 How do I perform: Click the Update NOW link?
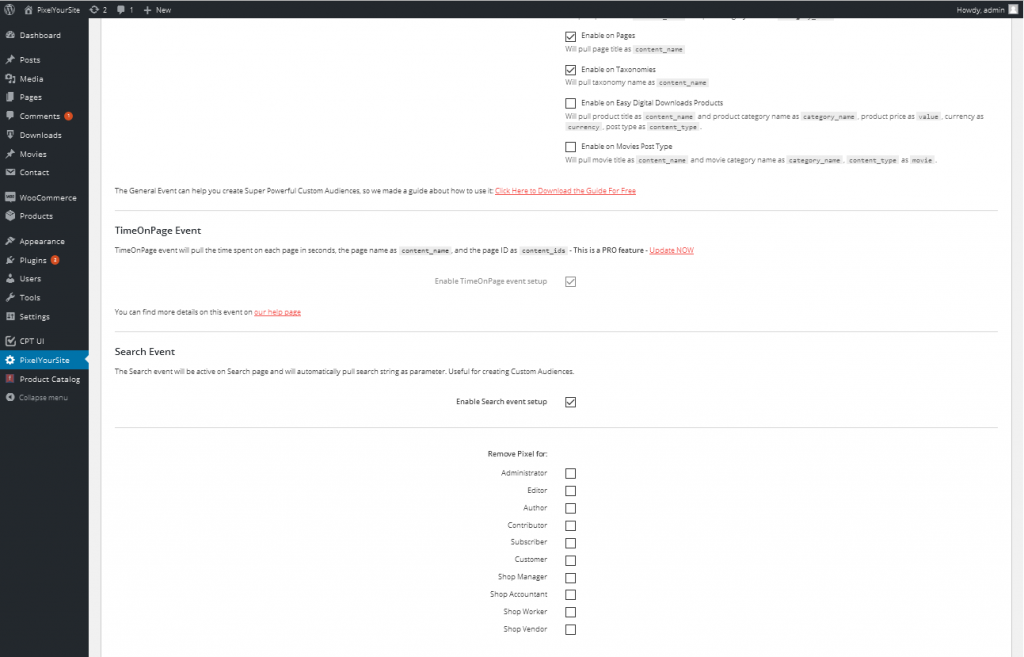[x=671, y=250]
